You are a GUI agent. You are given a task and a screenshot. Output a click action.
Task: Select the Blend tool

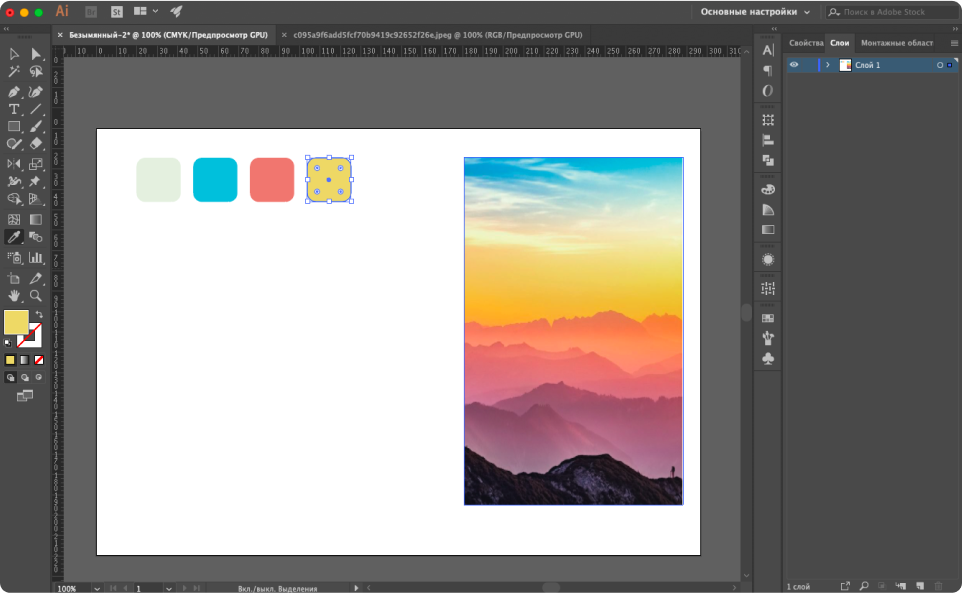(x=36, y=237)
